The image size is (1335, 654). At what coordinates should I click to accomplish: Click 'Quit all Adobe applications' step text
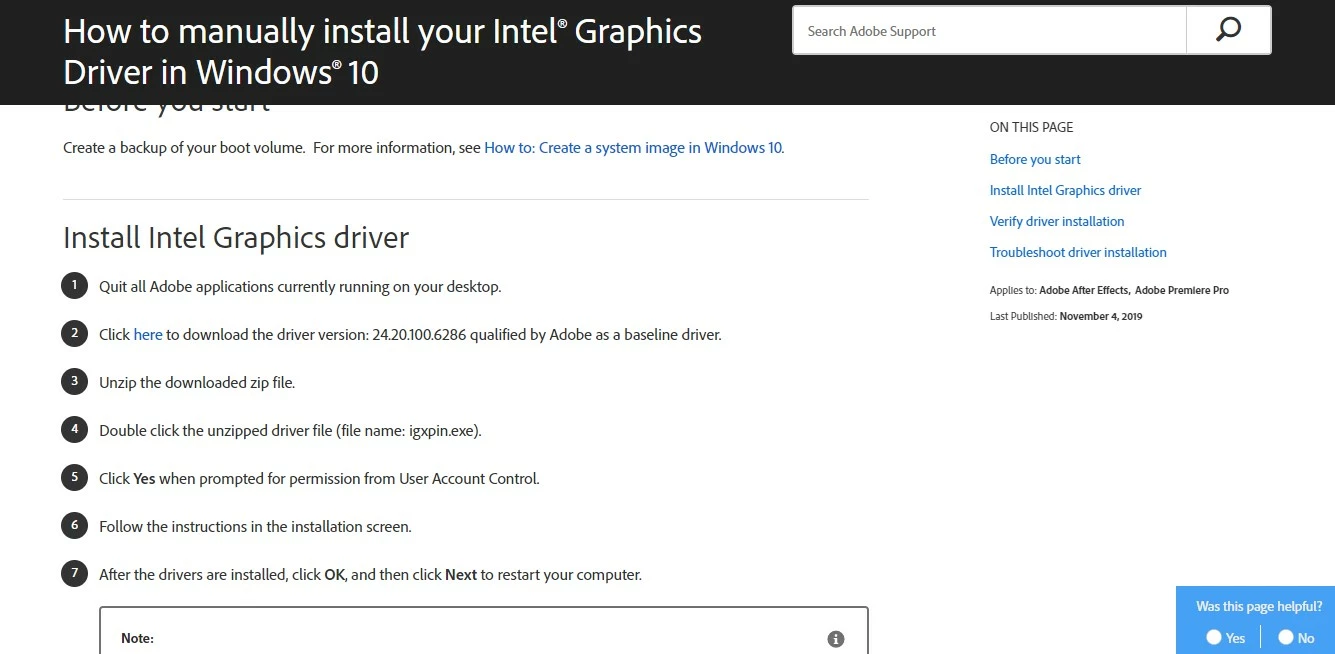[x=300, y=286]
